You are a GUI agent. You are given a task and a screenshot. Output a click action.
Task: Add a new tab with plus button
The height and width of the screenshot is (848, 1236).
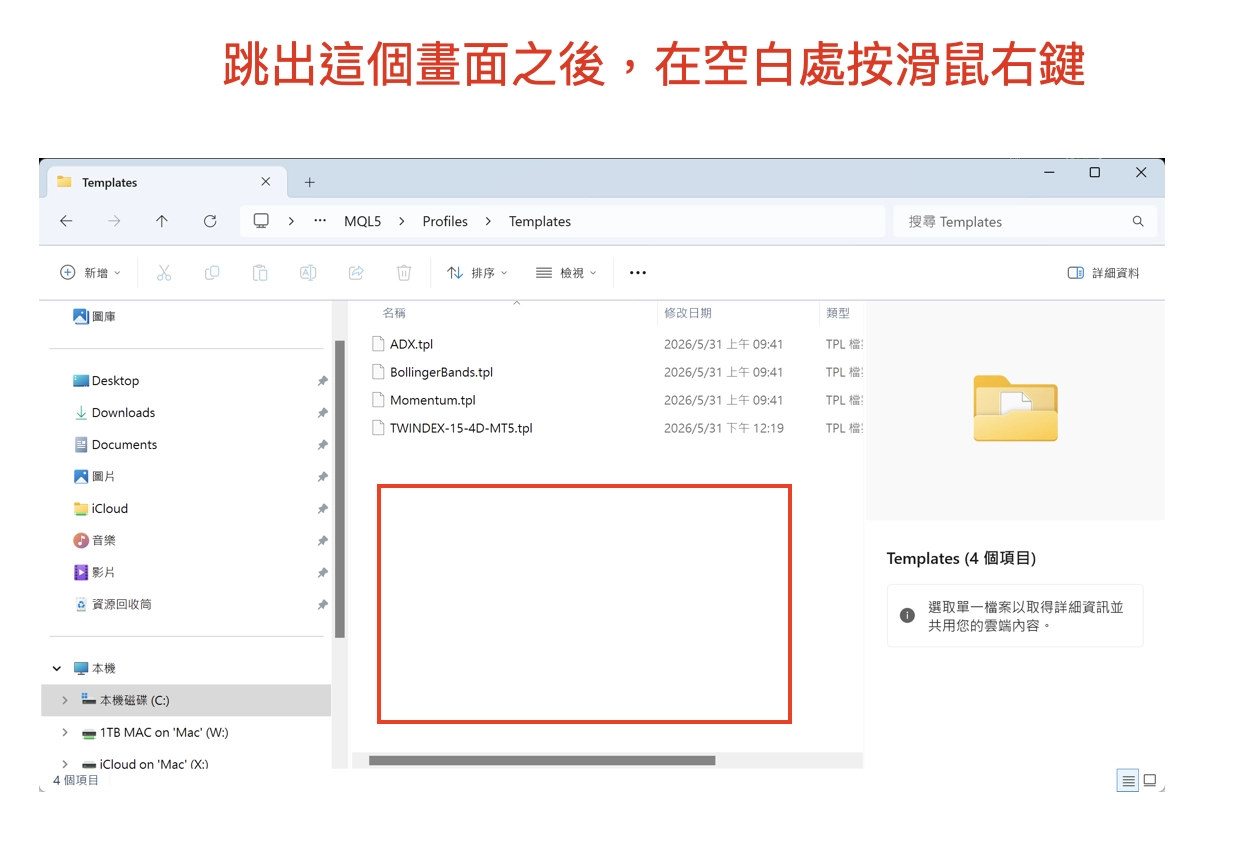(310, 182)
